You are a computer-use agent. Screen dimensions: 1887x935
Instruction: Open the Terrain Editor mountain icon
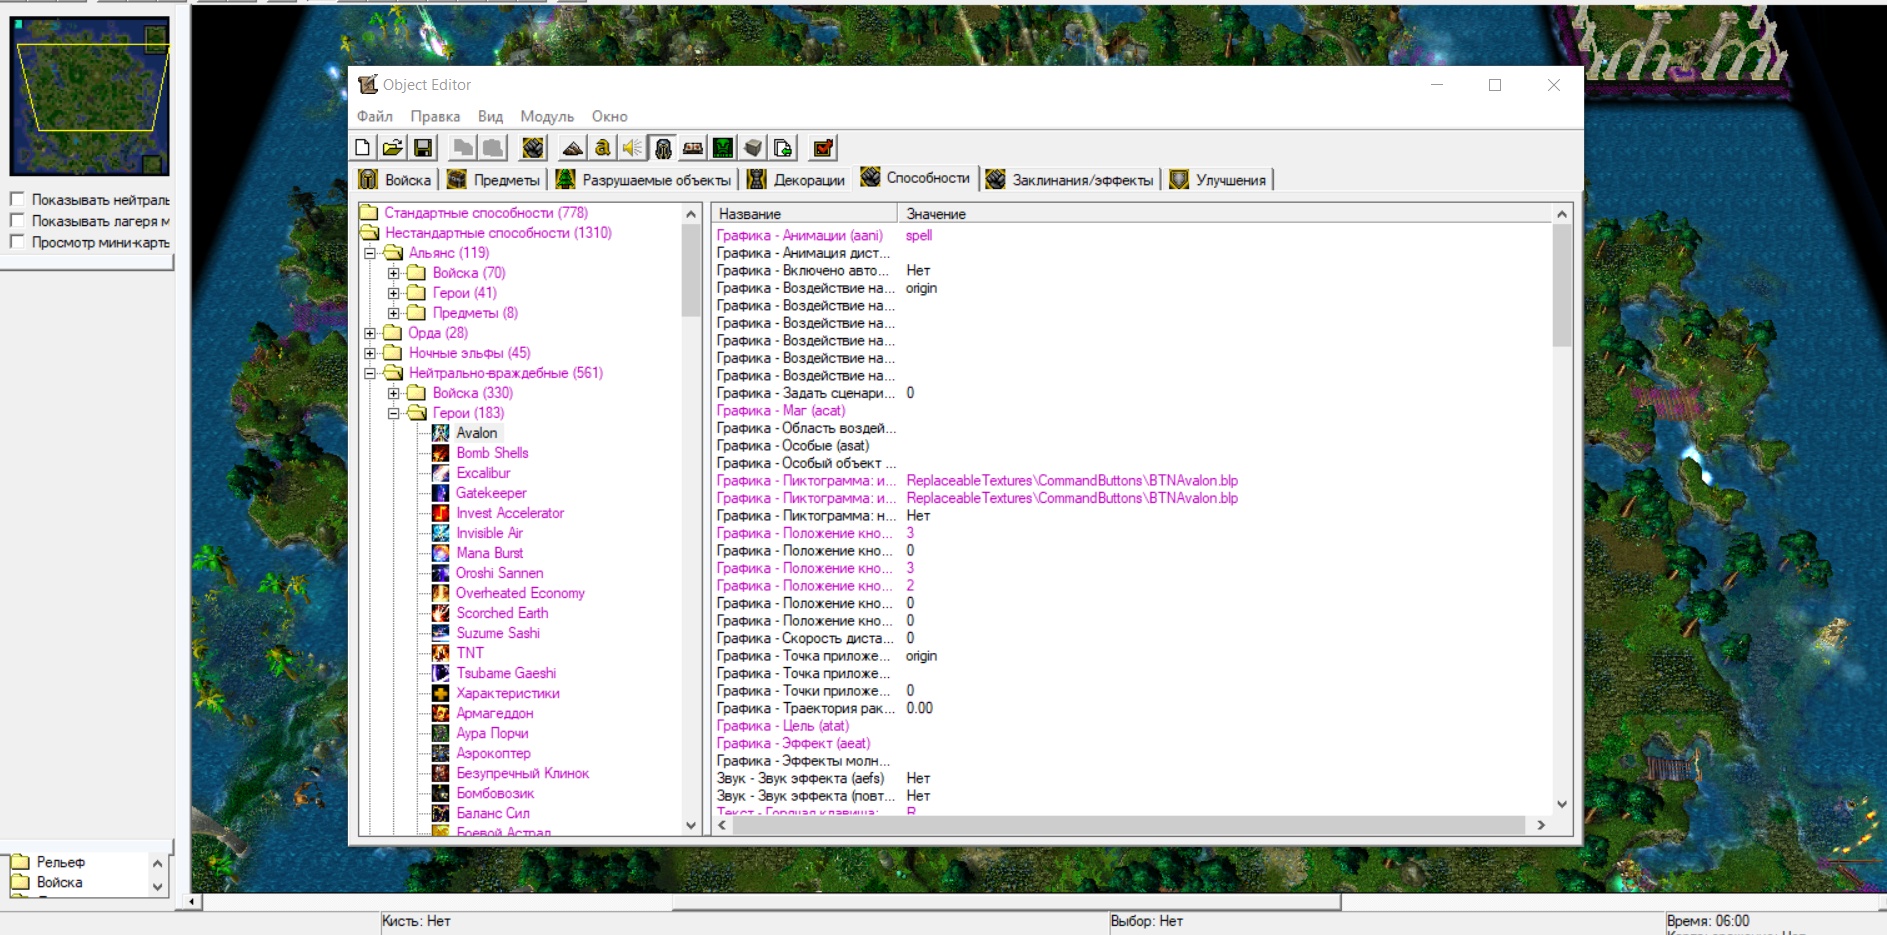coord(573,148)
